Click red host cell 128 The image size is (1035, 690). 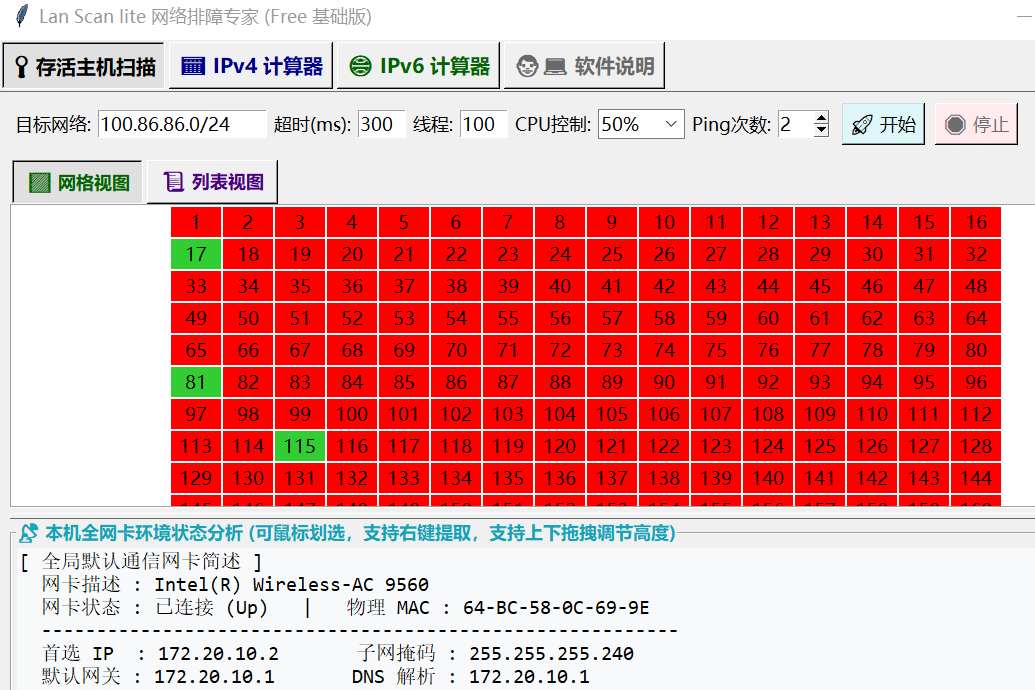coord(976,446)
